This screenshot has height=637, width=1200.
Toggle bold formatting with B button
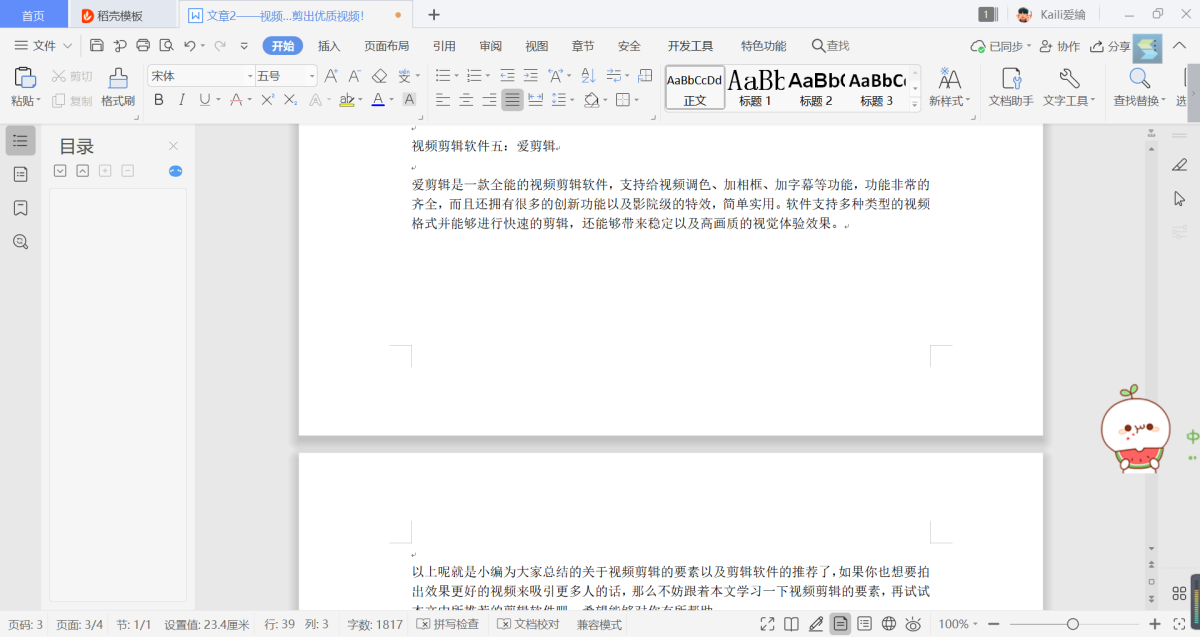coord(158,99)
